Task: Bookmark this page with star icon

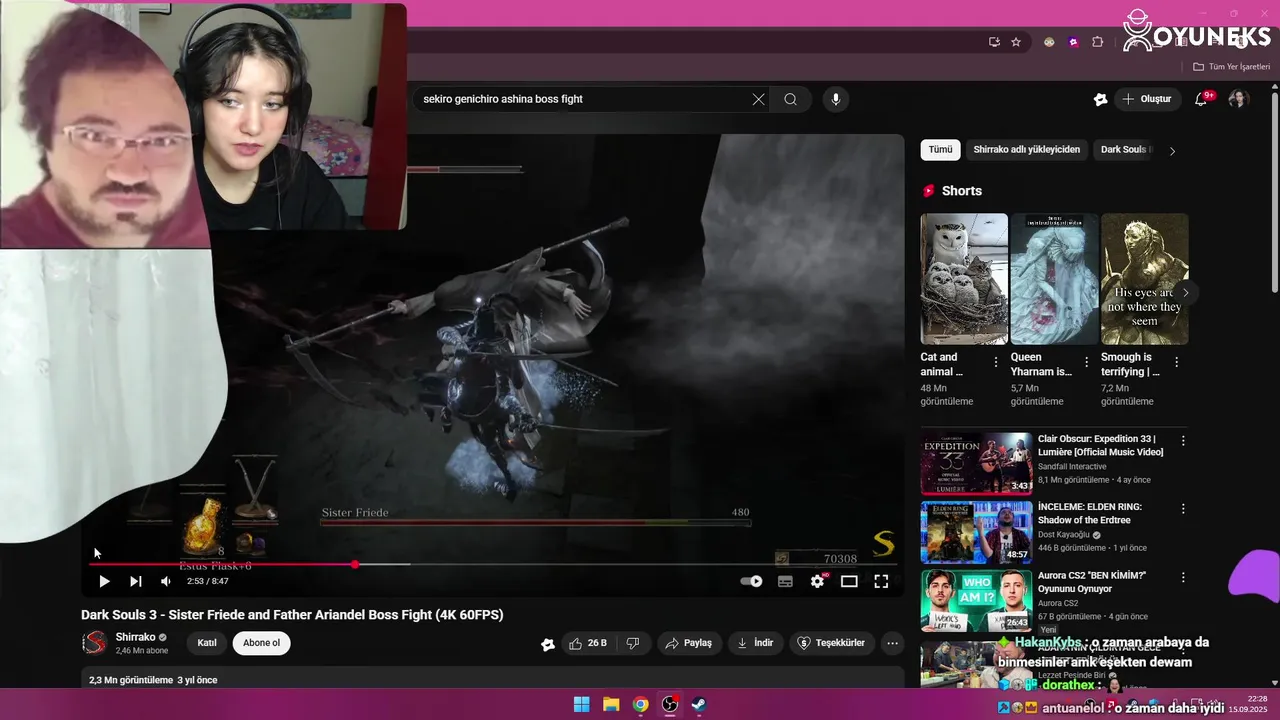Action: 1016,42
